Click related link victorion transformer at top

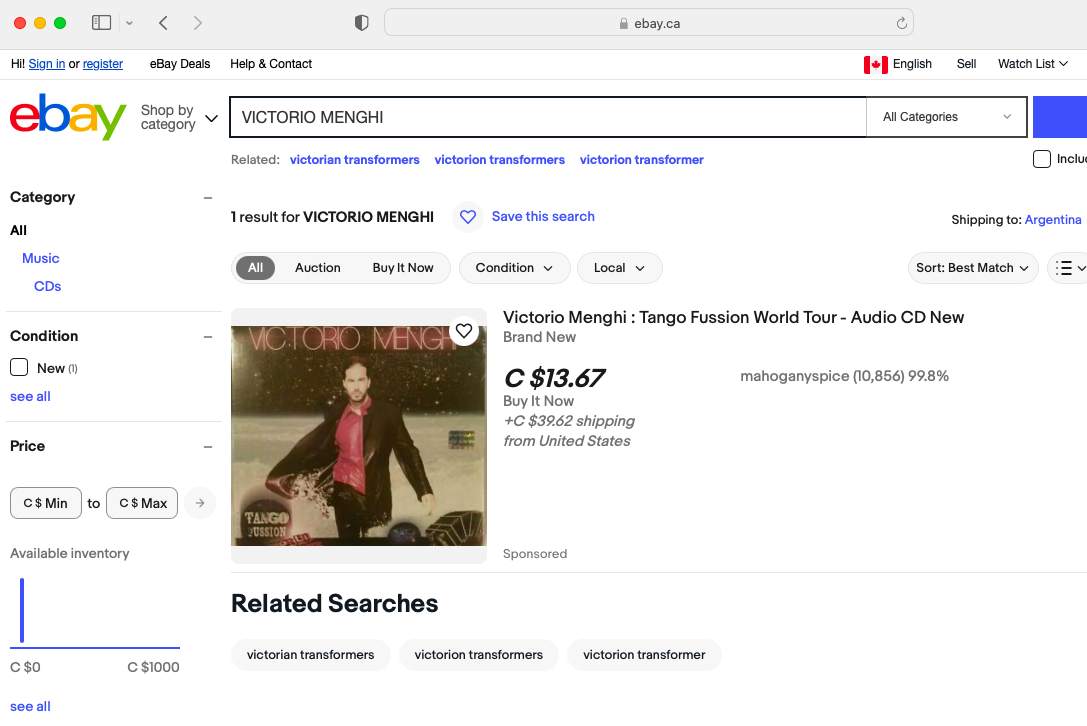pos(642,159)
